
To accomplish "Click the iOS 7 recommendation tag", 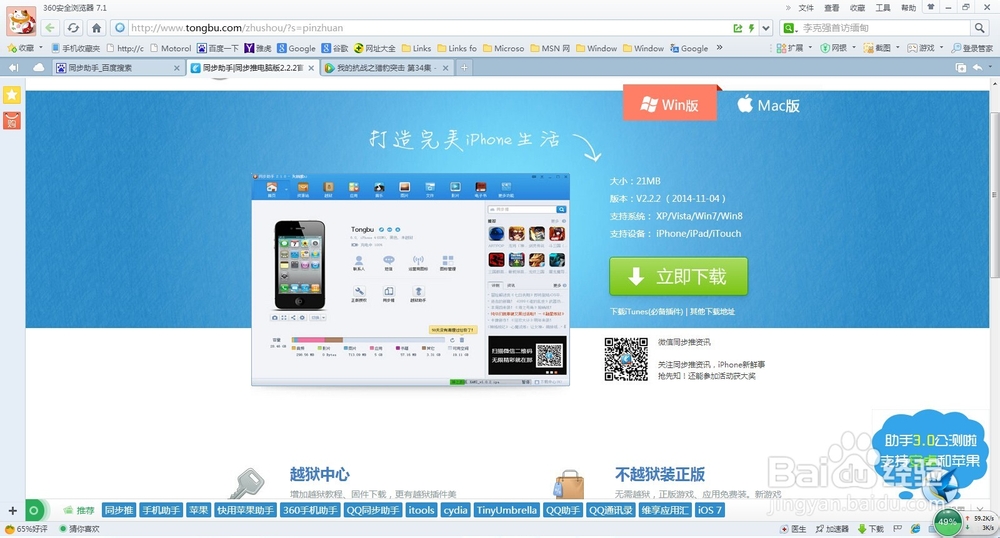I will pos(710,510).
